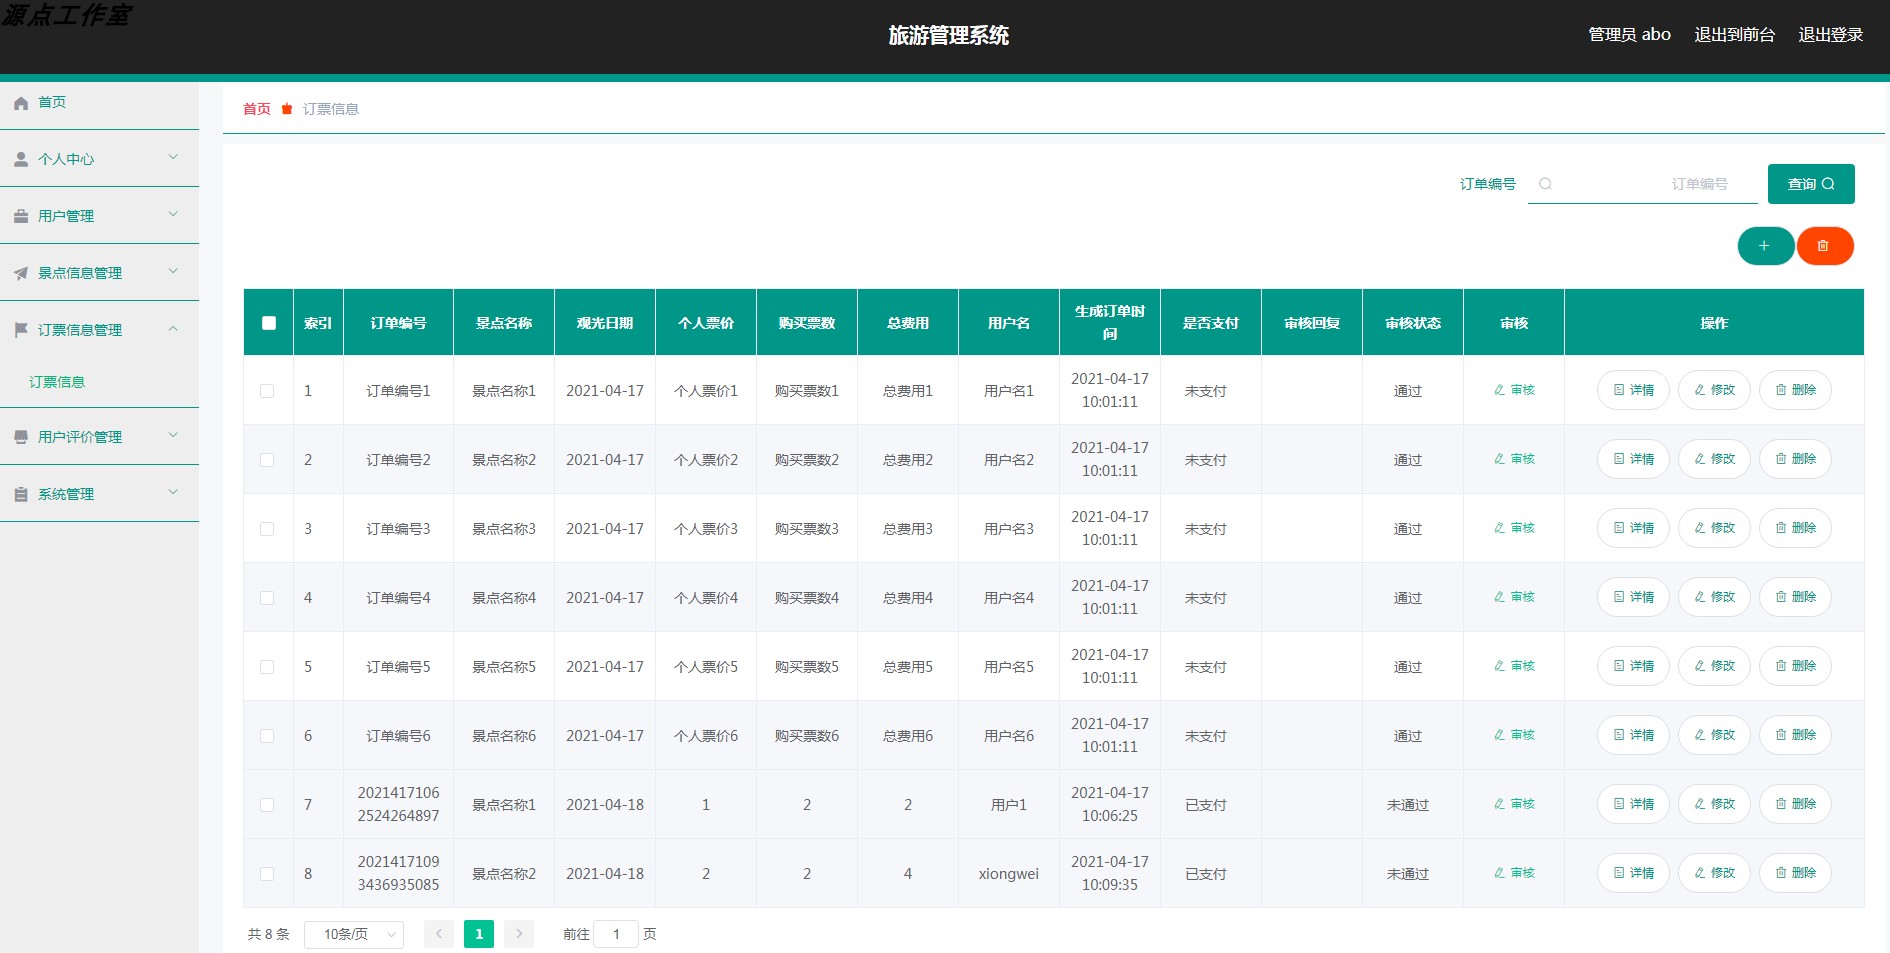Click the person icon next to 个人中心
This screenshot has height=953, width=1890.
pyautogui.click(x=20, y=158)
